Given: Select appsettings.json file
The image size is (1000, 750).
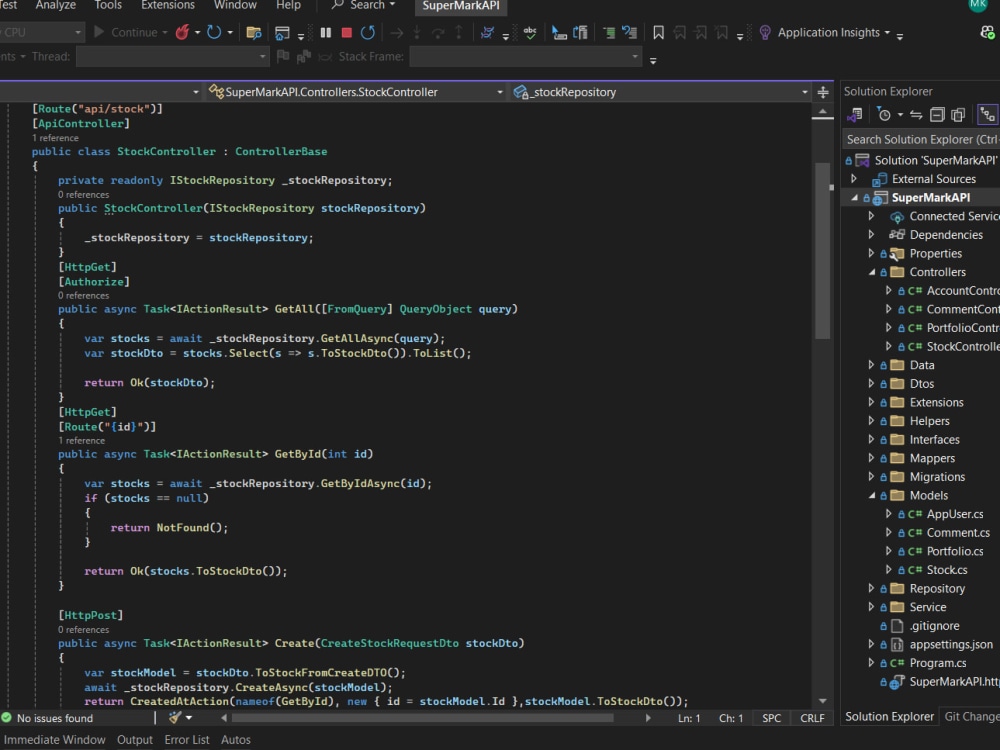Looking at the screenshot, I should point(951,645).
